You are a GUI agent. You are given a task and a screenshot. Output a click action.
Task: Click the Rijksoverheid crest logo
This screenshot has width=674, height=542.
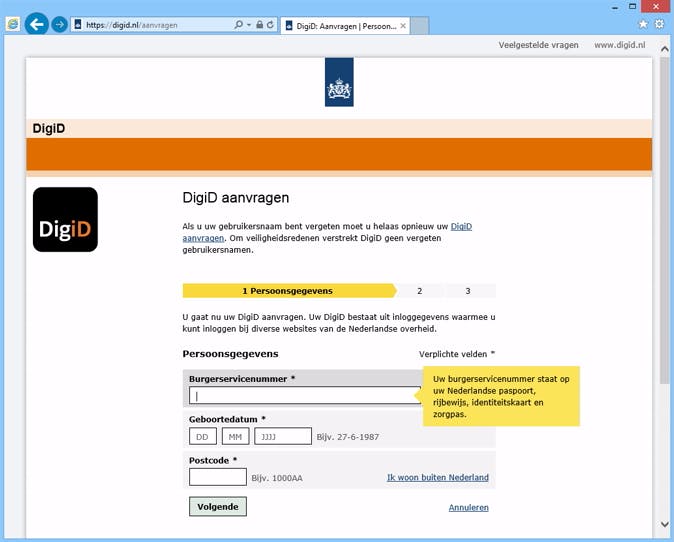(339, 82)
